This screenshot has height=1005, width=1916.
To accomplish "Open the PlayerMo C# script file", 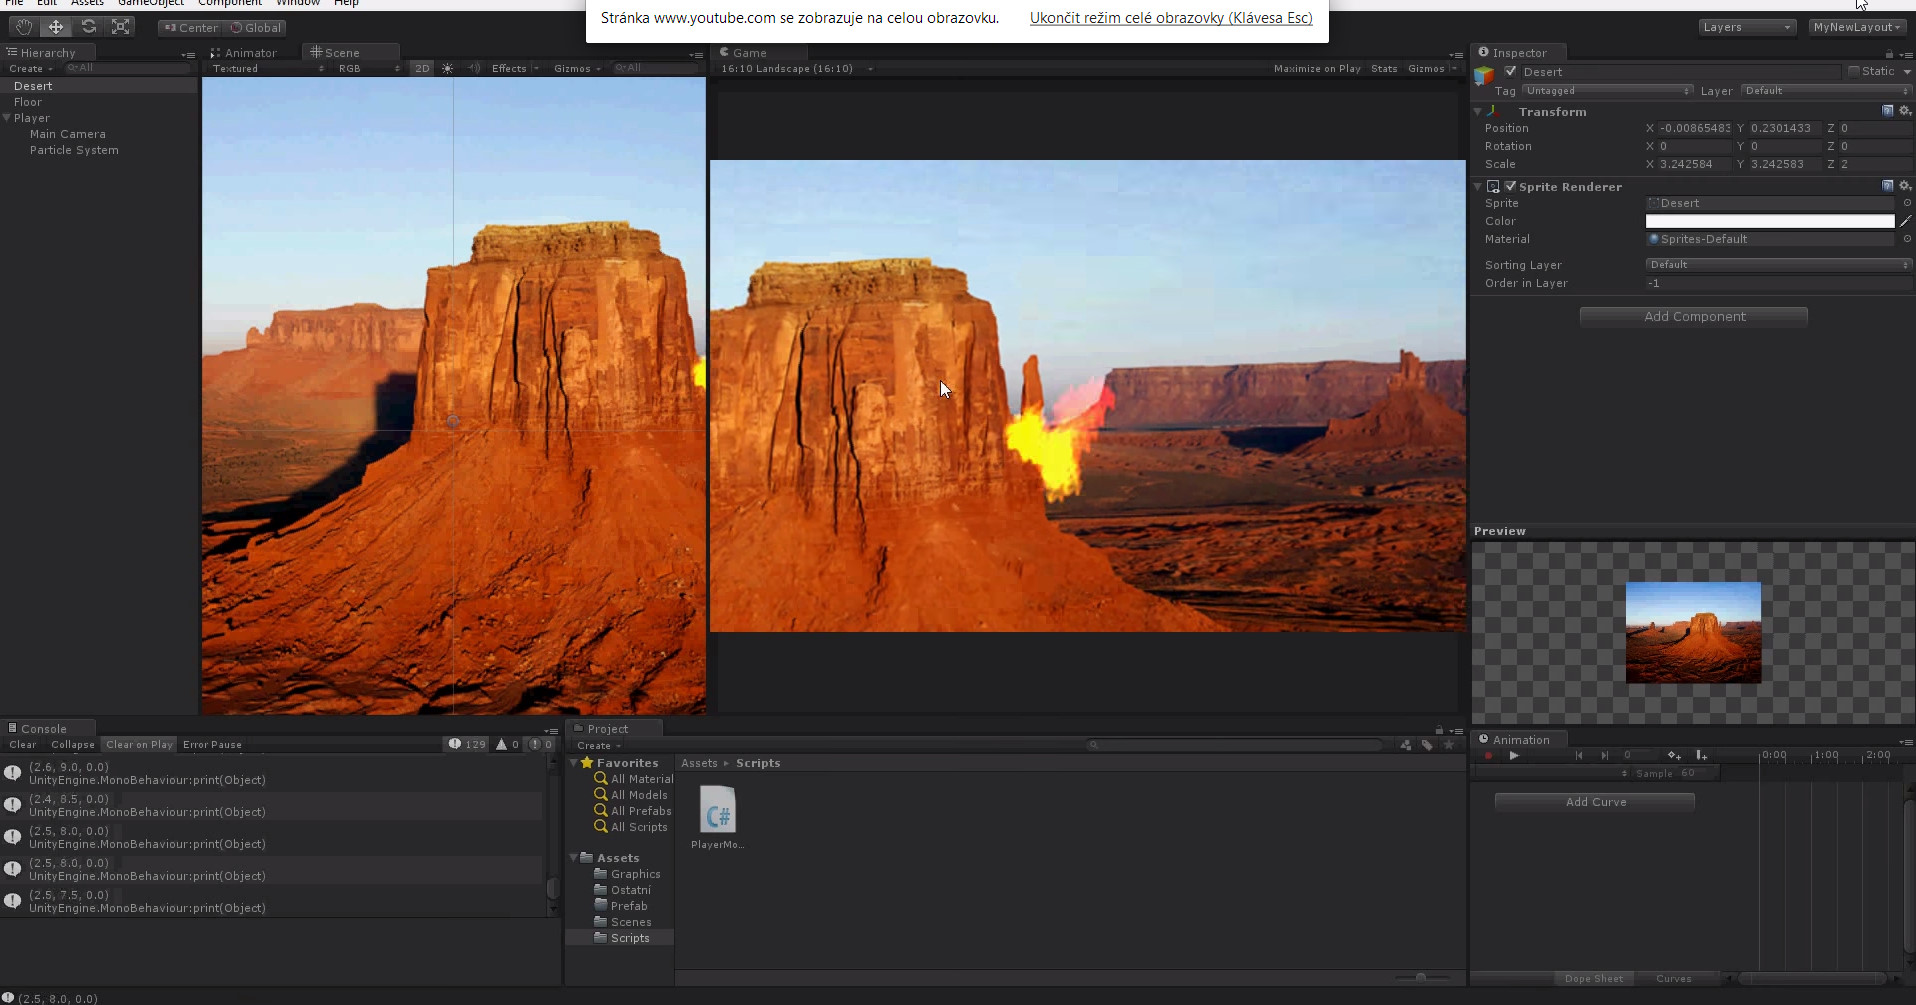I will tap(717, 810).
